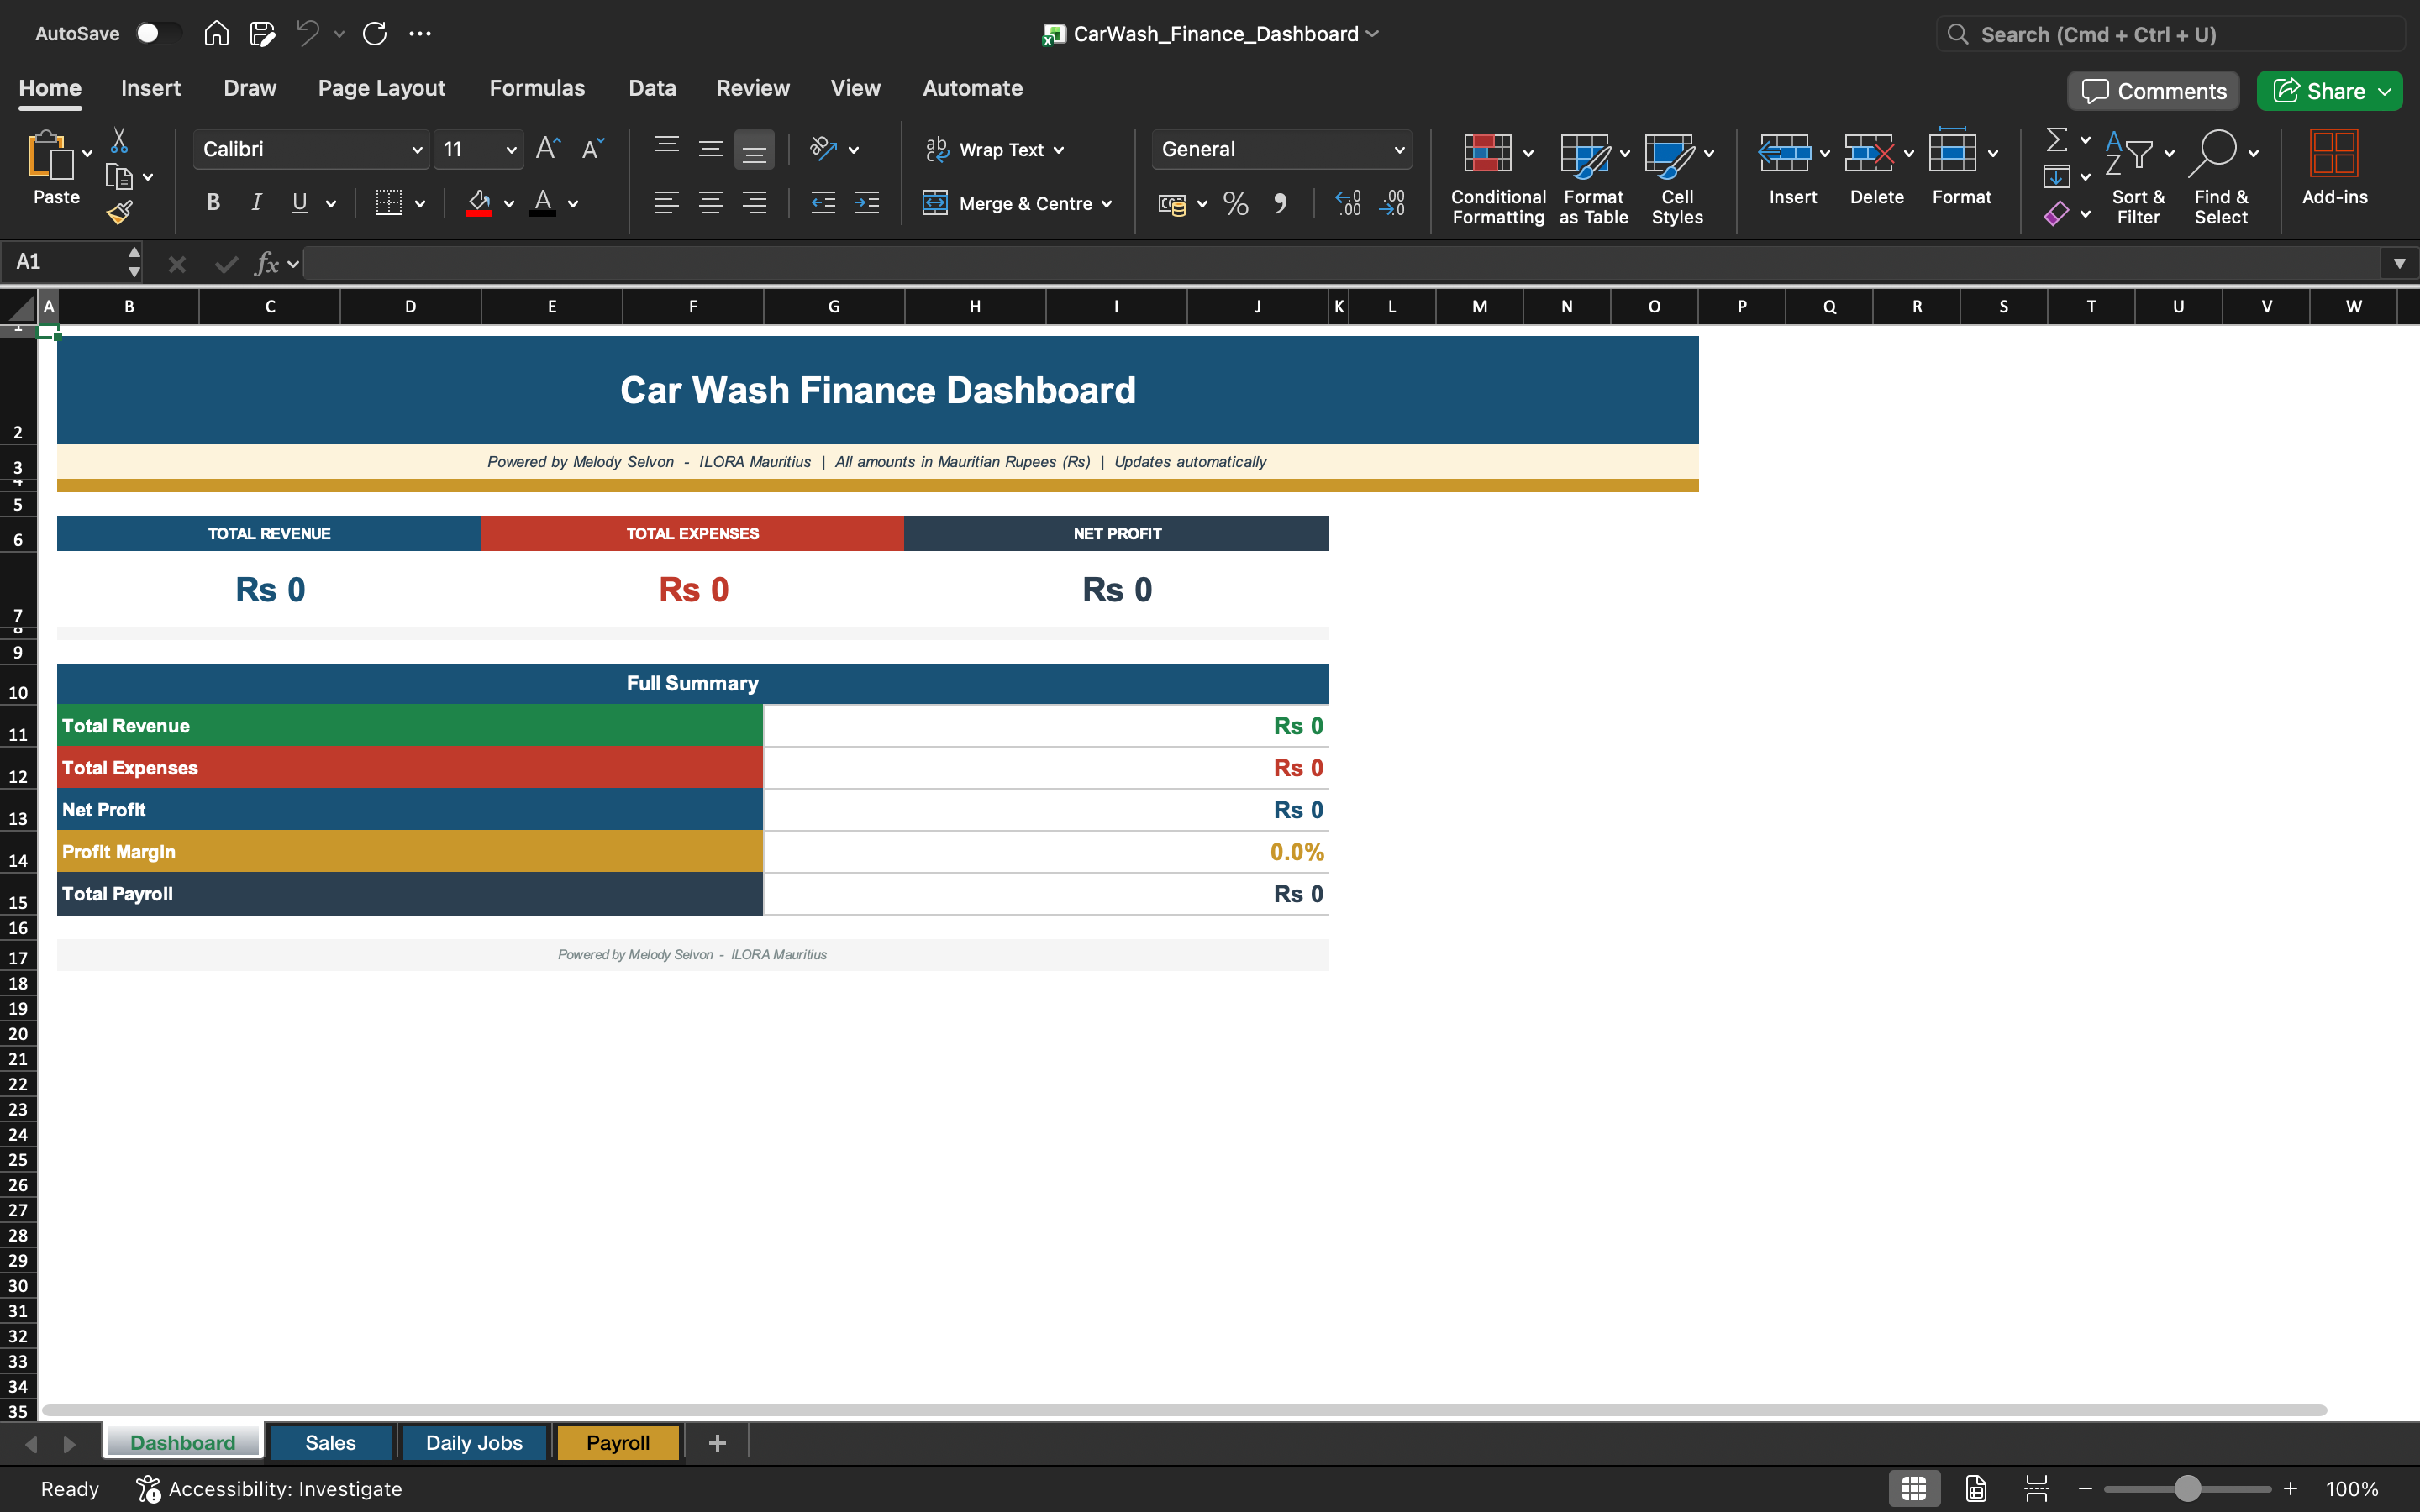Switch to the Insert ribbon tab
The image size is (2420, 1512).
pyautogui.click(x=151, y=88)
